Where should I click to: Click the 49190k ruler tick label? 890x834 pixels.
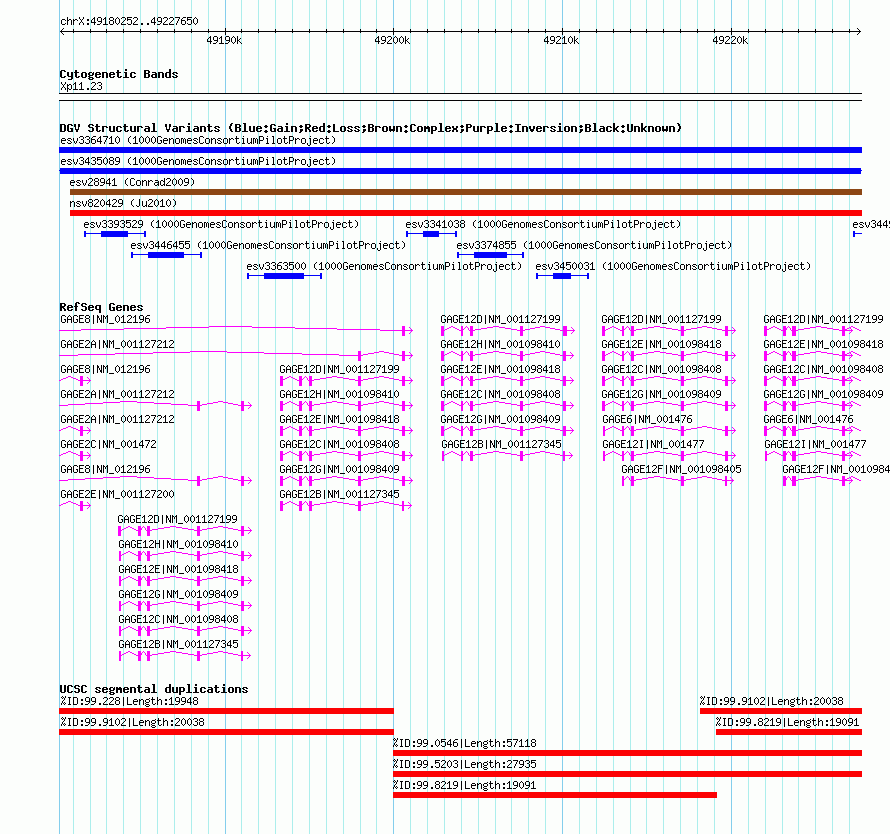click(224, 40)
